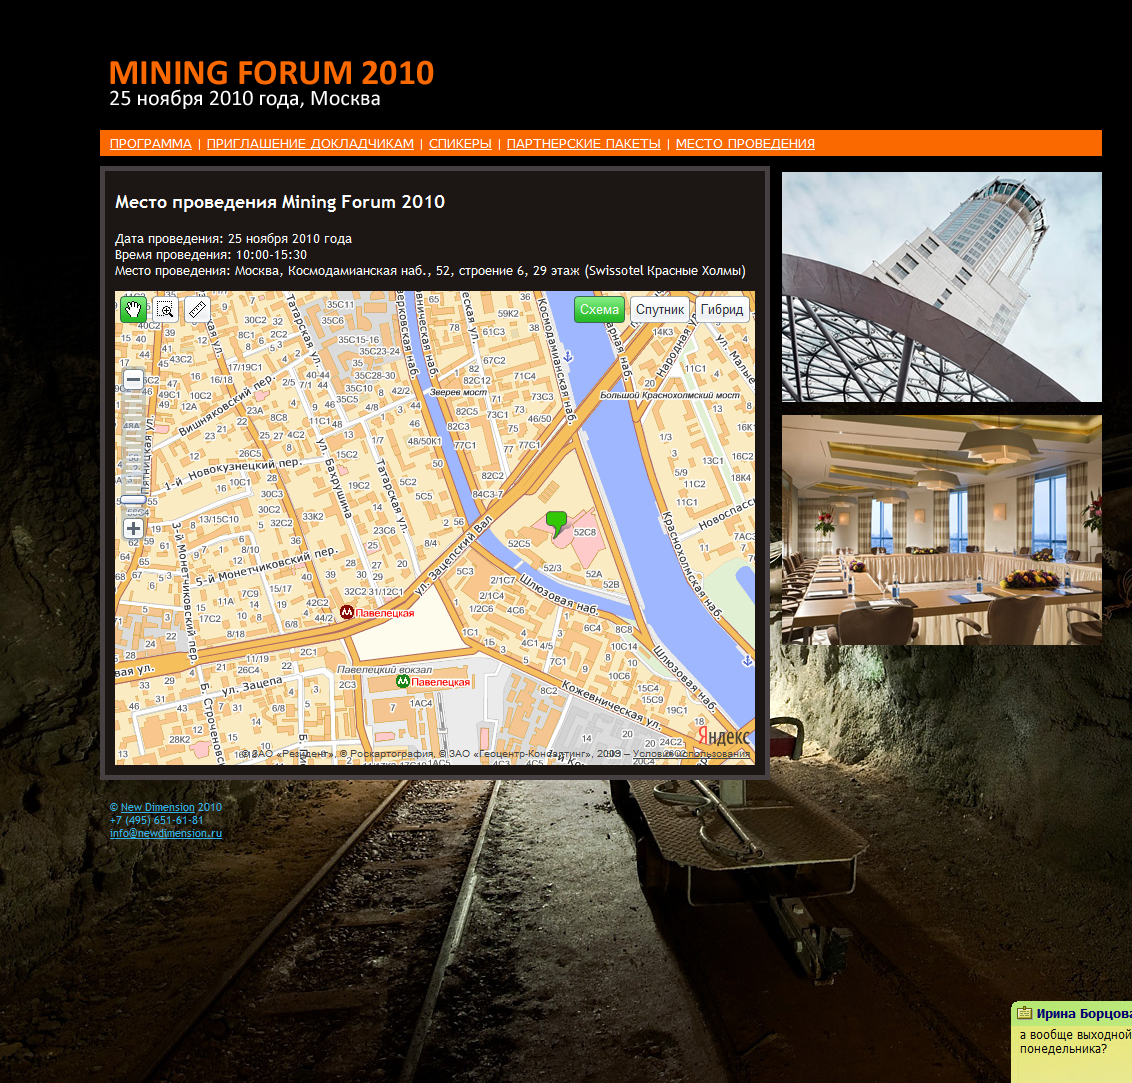Visit the New Dimension copyright link
The width and height of the screenshot is (1132, 1083).
[x=156, y=806]
